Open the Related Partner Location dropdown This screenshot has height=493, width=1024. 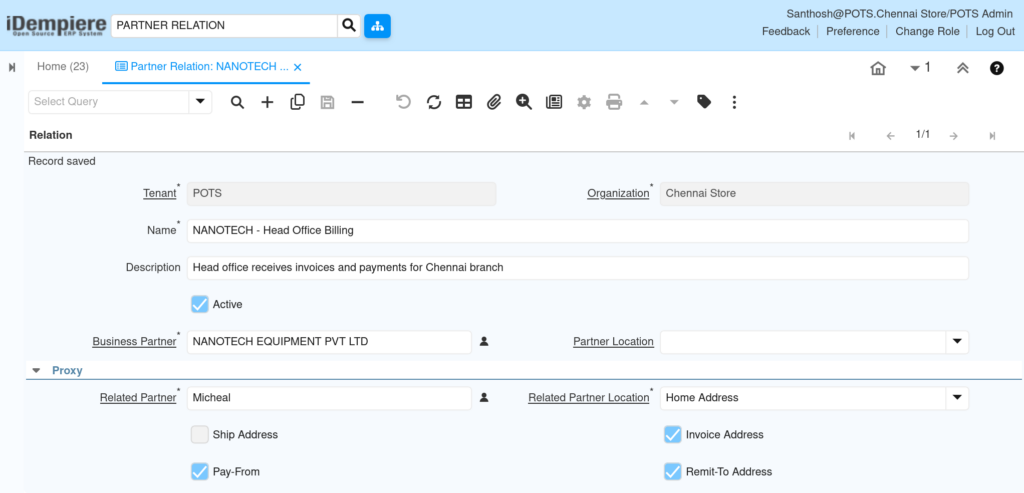point(957,398)
